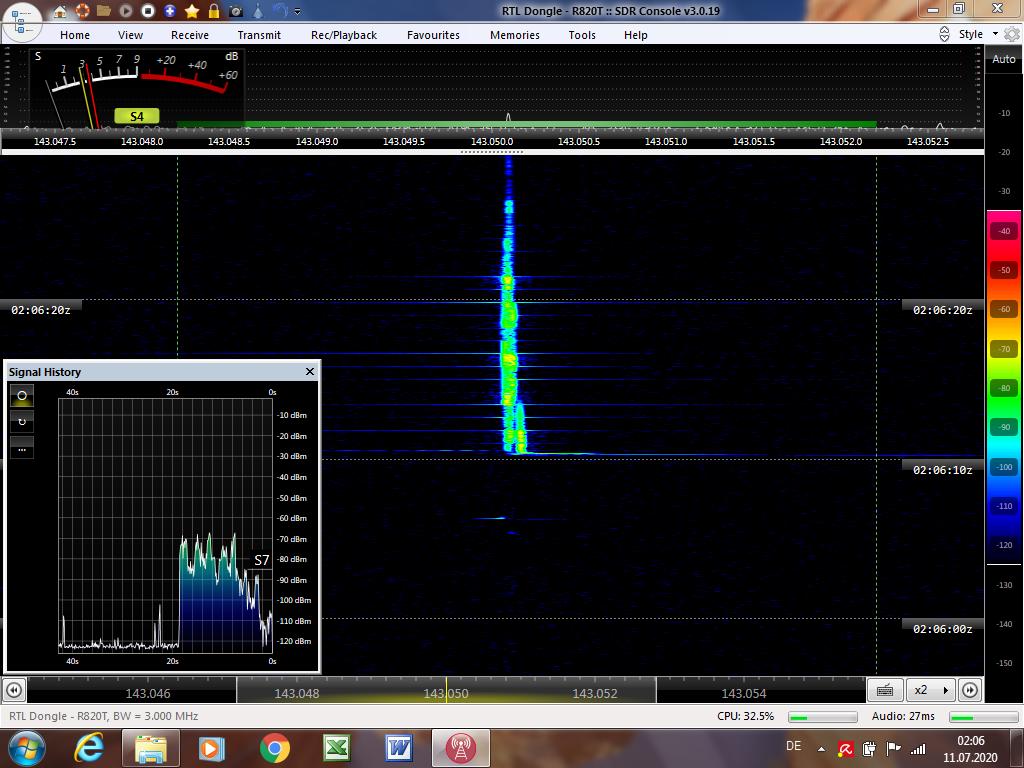Expand the quick access toolbar customize arrow
This screenshot has width=1024, height=768.
pos(298,11)
